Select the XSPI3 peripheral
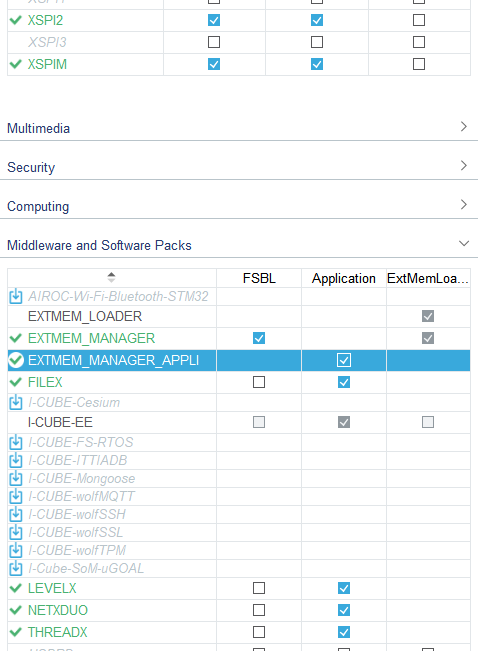The image size is (478, 651). point(47,42)
